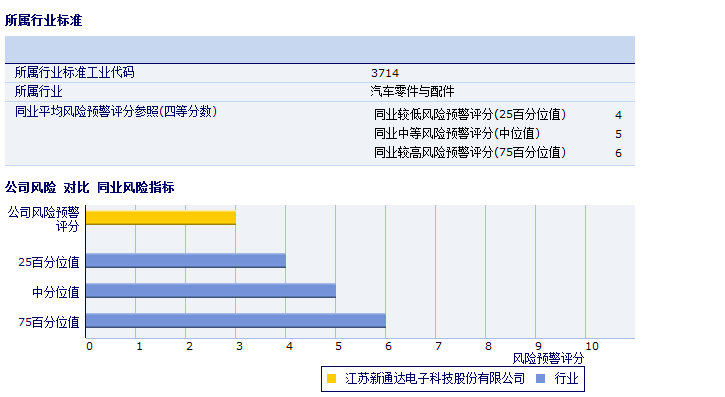This screenshot has width=725, height=397.
Task: Click the value 6 for 75百分位值 row
Action: [618, 153]
